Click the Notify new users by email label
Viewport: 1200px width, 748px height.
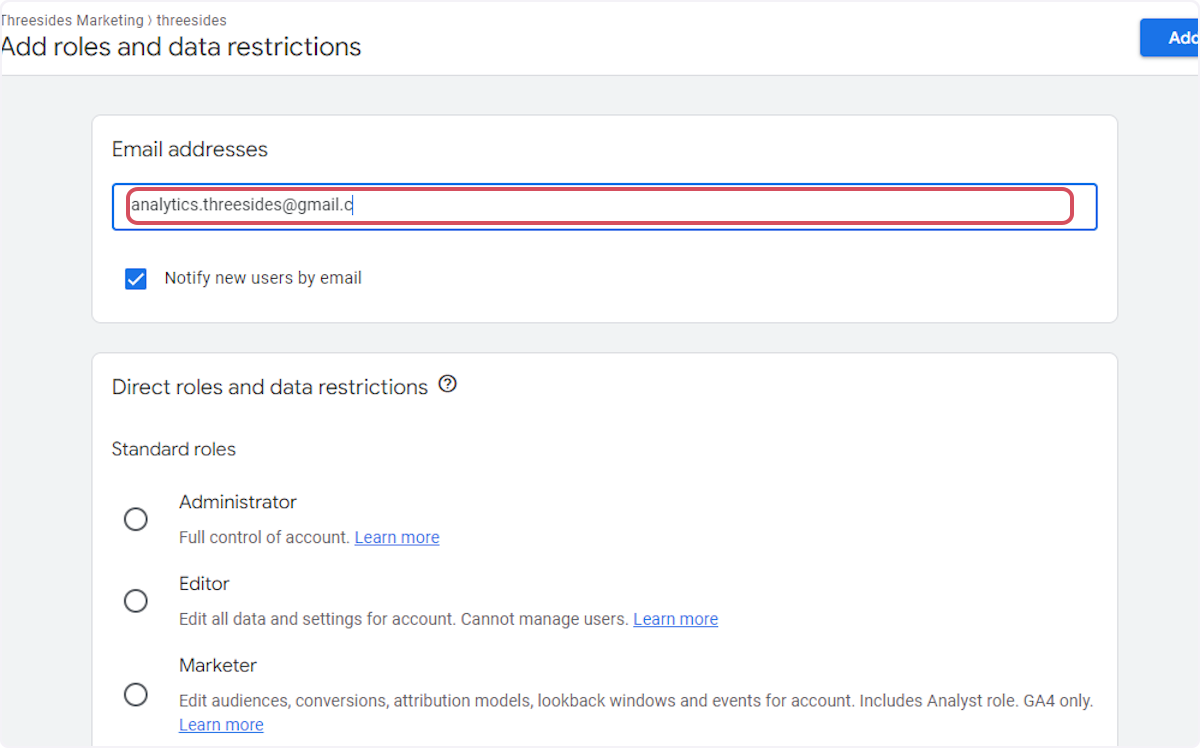(x=263, y=278)
